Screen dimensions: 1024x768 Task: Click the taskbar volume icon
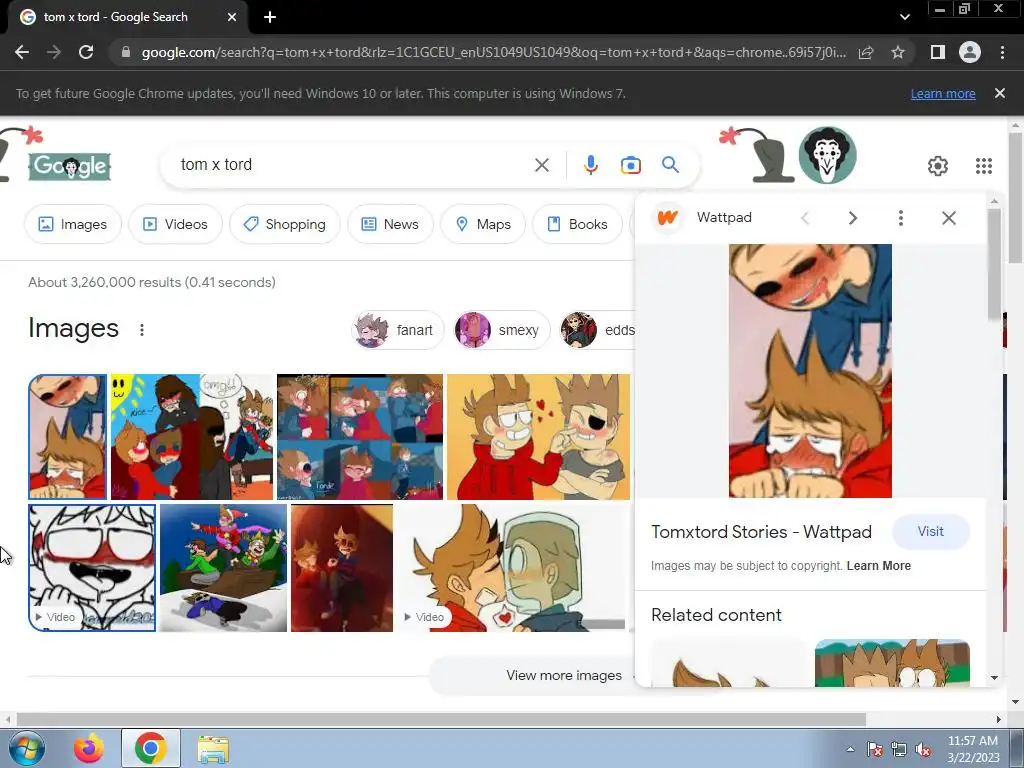pyautogui.click(x=923, y=750)
